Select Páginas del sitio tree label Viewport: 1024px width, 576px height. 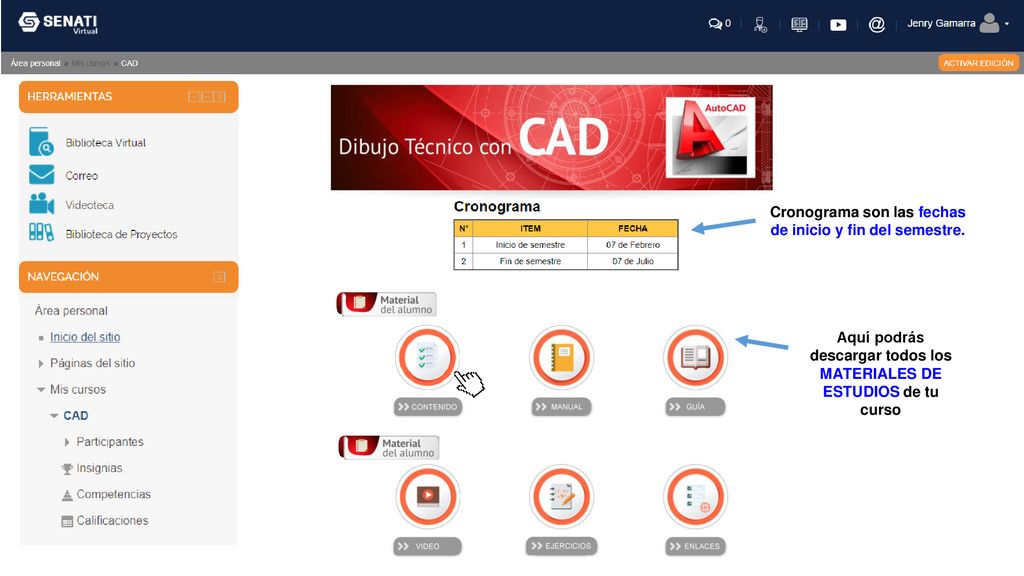point(92,363)
